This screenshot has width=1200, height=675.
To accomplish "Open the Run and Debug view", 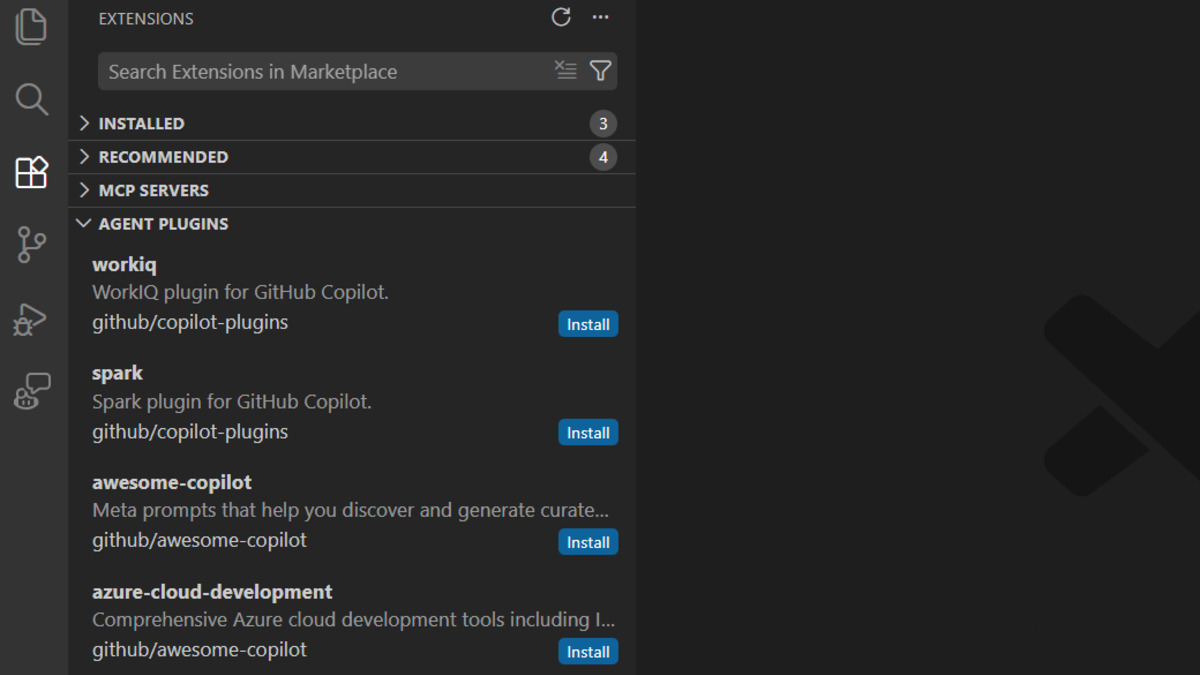I will tap(31, 318).
